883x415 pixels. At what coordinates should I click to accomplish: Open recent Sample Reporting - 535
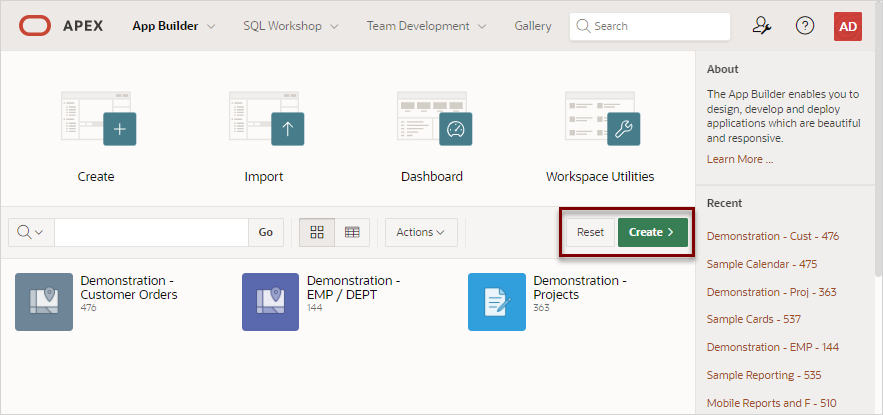(x=766, y=375)
